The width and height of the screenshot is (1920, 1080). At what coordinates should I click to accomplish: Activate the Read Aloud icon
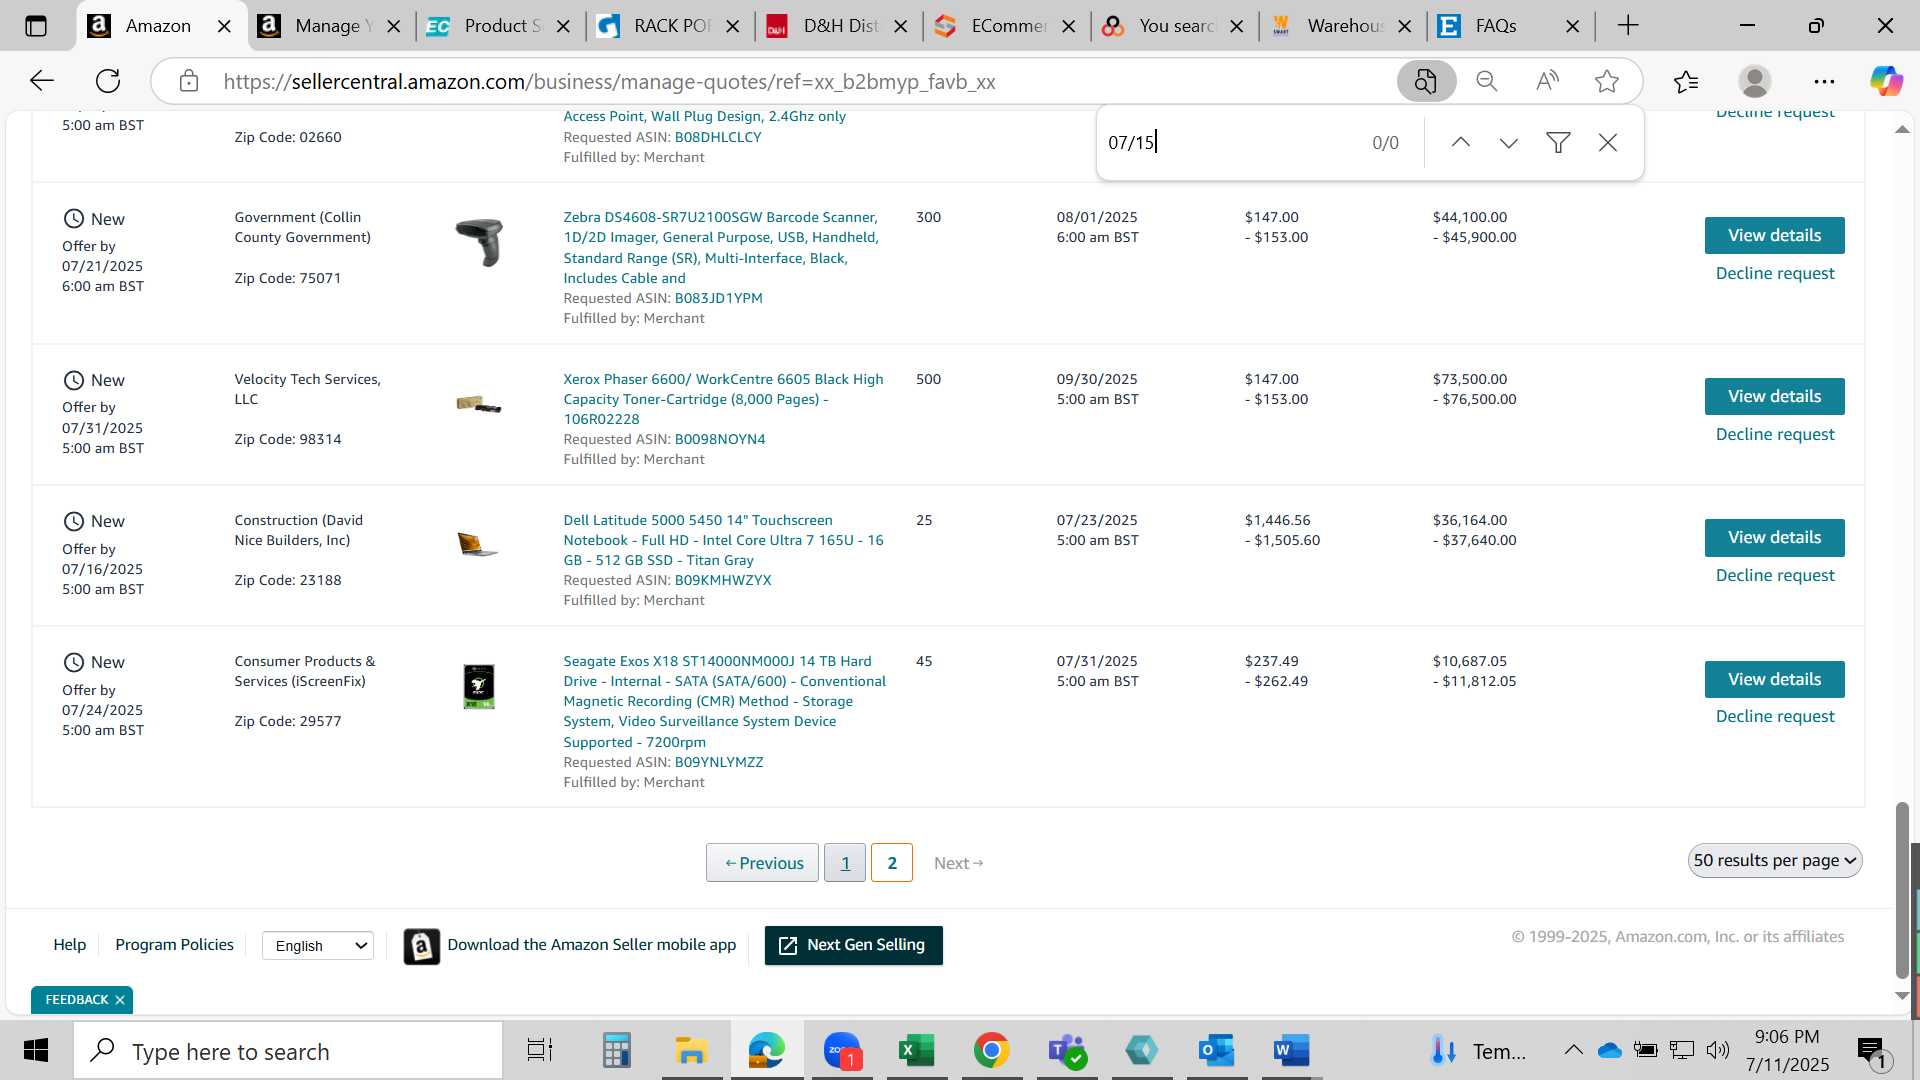click(1547, 81)
